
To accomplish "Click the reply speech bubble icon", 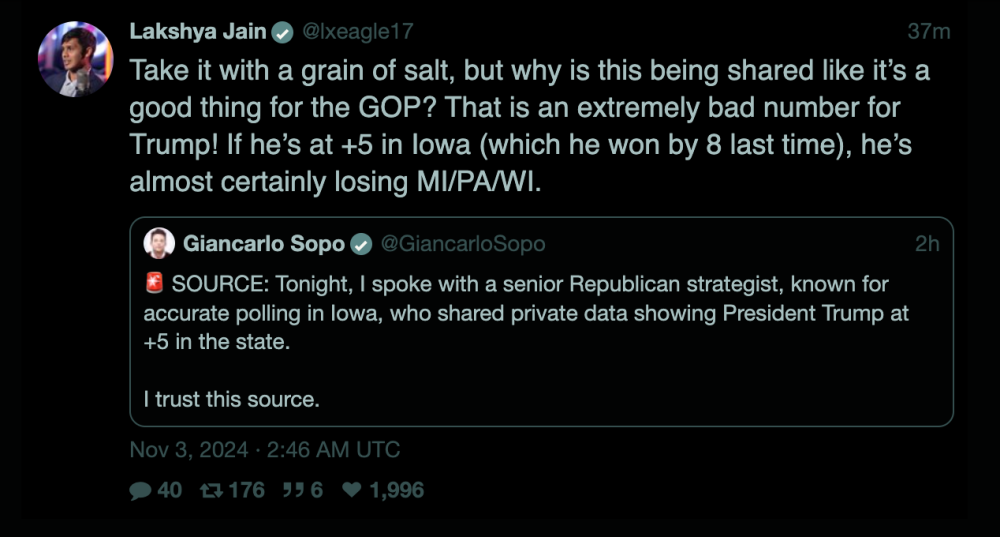I will [x=140, y=490].
